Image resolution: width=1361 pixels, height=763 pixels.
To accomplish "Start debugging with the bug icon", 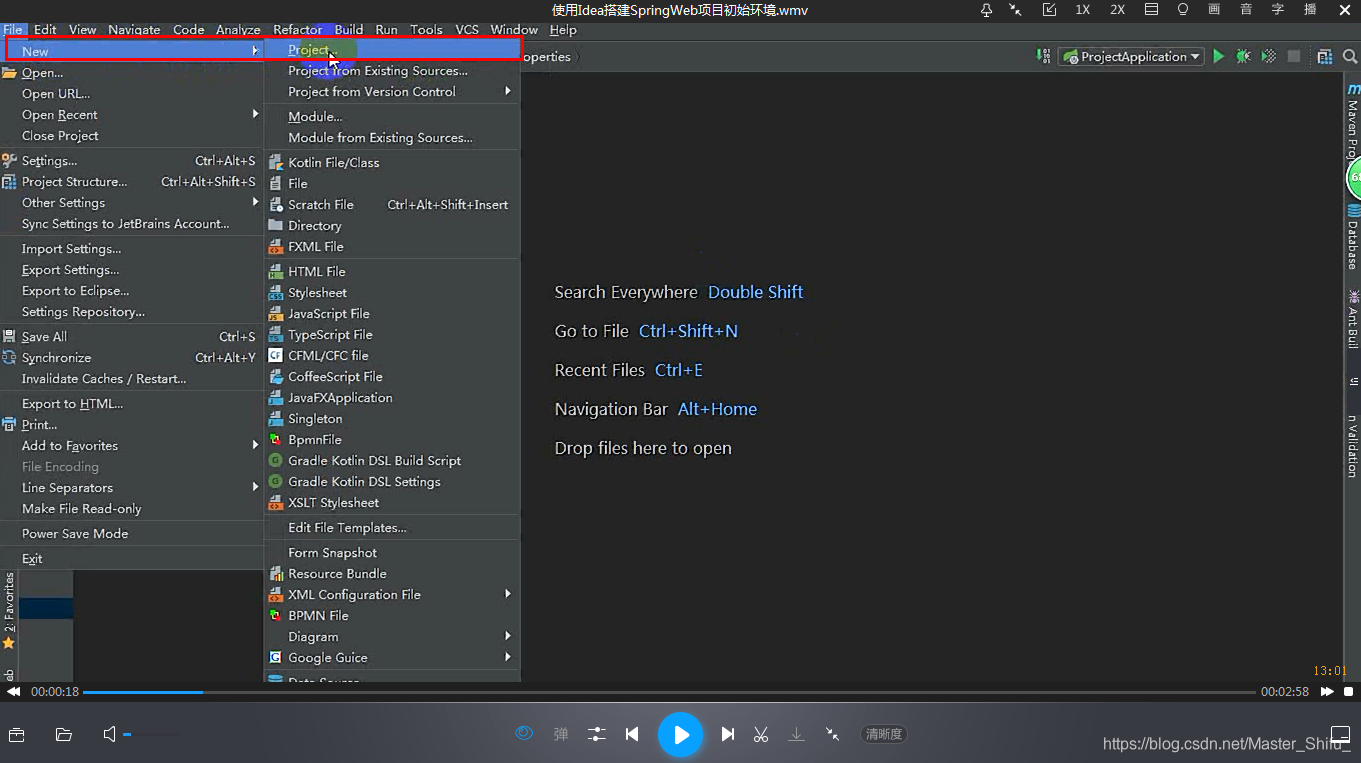I will [1243, 57].
